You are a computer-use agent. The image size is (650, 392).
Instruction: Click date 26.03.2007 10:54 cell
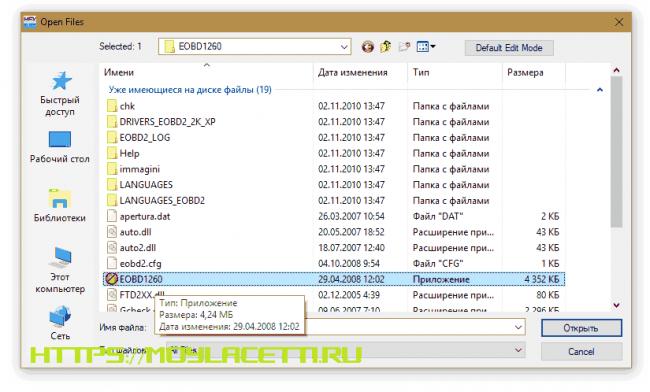click(x=351, y=216)
